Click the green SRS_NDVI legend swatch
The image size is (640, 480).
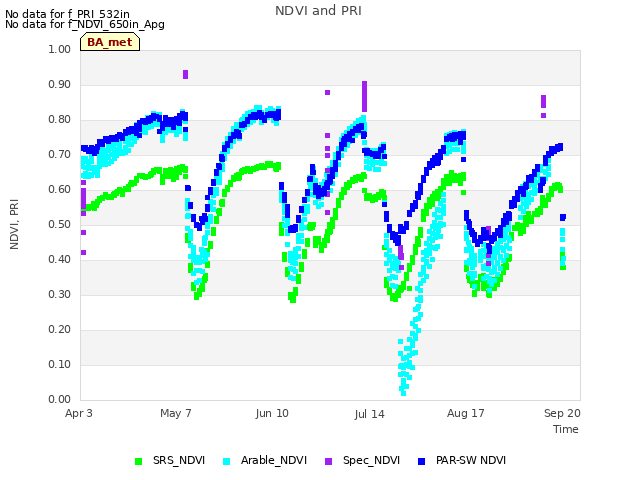(138, 461)
